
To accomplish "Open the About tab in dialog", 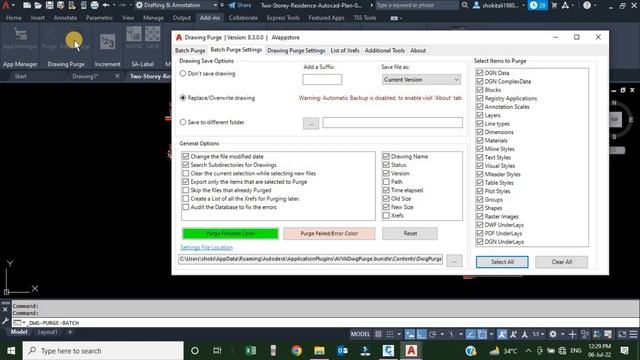I will [418, 51].
